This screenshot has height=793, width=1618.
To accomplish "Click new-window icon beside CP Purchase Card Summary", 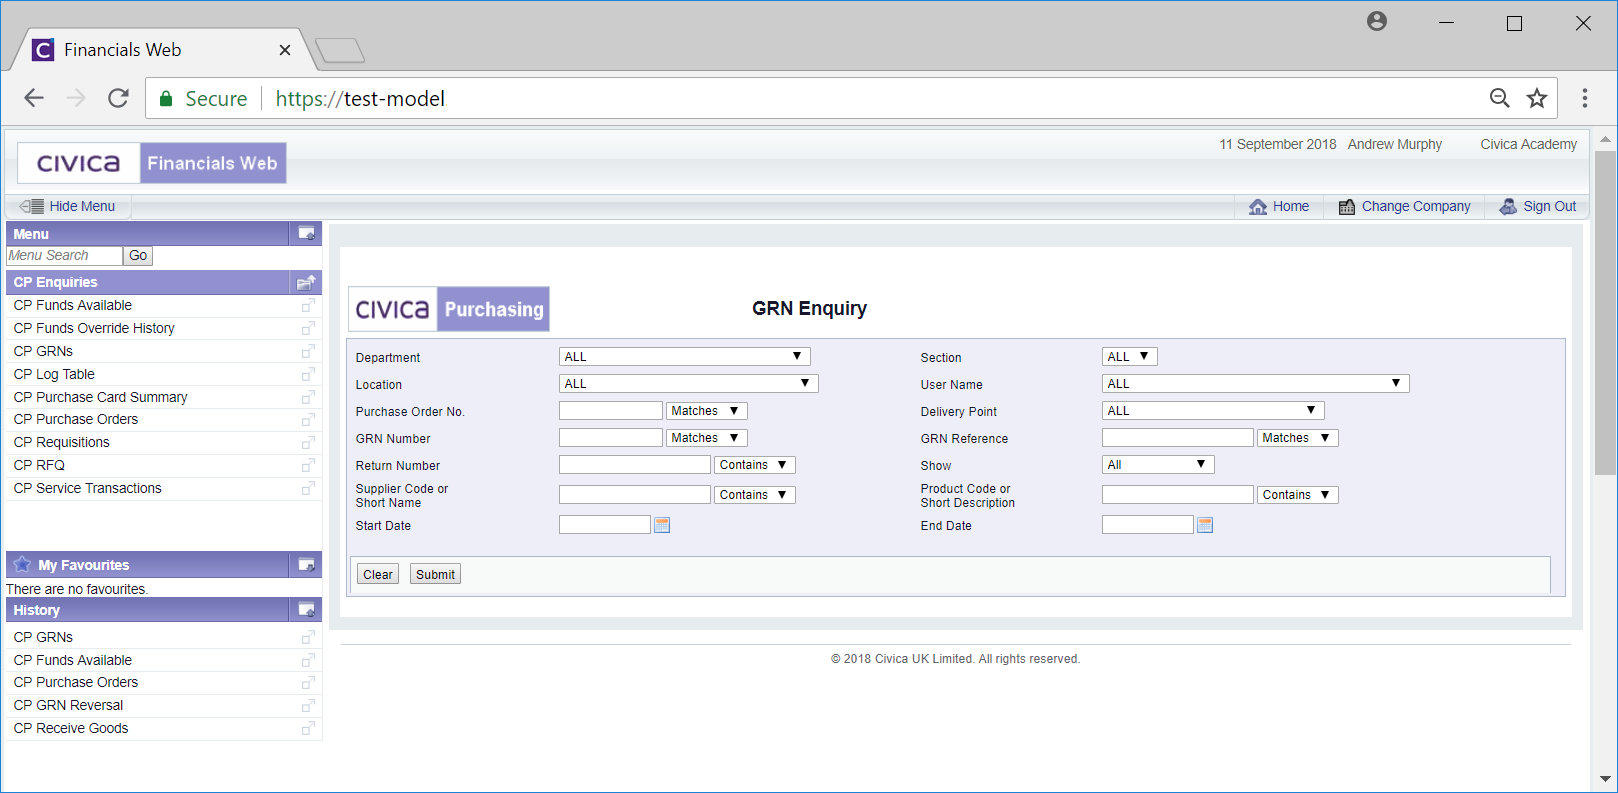I will point(308,397).
